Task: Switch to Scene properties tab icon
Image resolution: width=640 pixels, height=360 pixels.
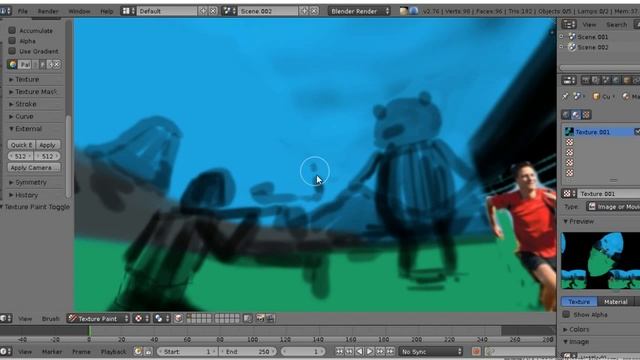Action: pyautogui.click(x=606, y=80)
